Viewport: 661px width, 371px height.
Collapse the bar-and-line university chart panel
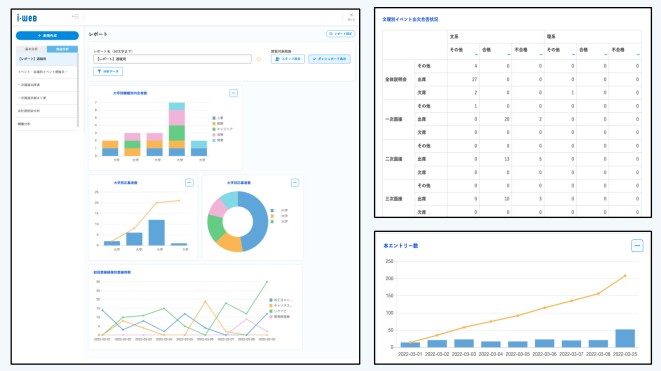click(x=189, y=183)
